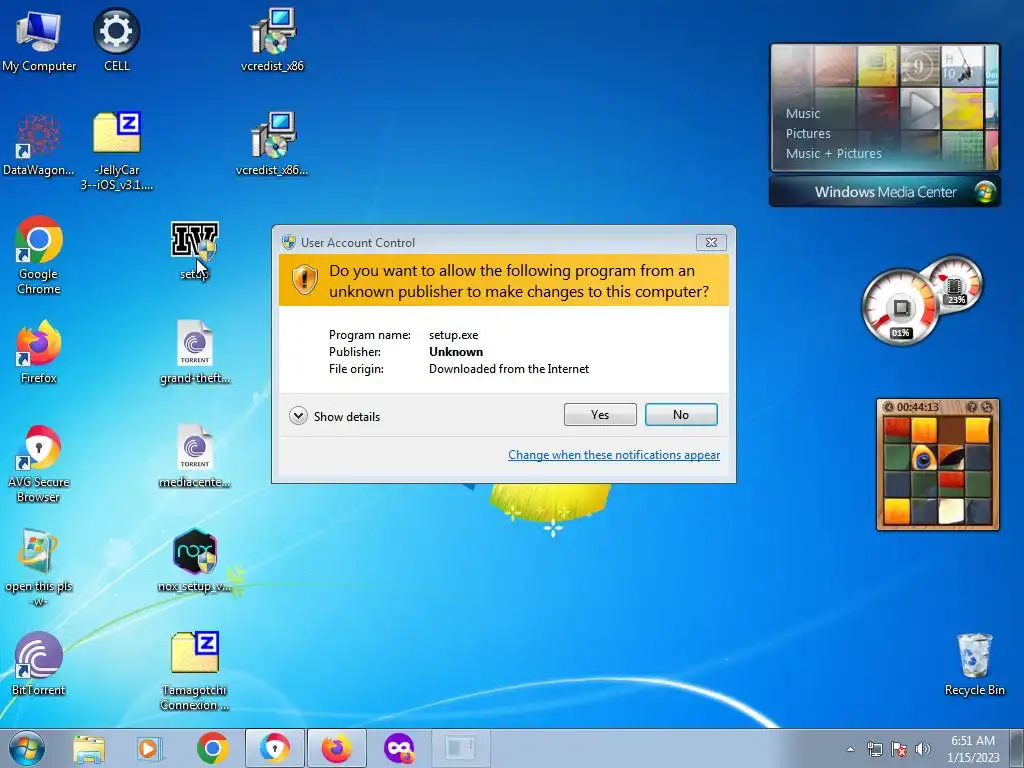Launch Firefox desktop shortcut
This screenshot has height=768, width=1024.
[39, 353]
